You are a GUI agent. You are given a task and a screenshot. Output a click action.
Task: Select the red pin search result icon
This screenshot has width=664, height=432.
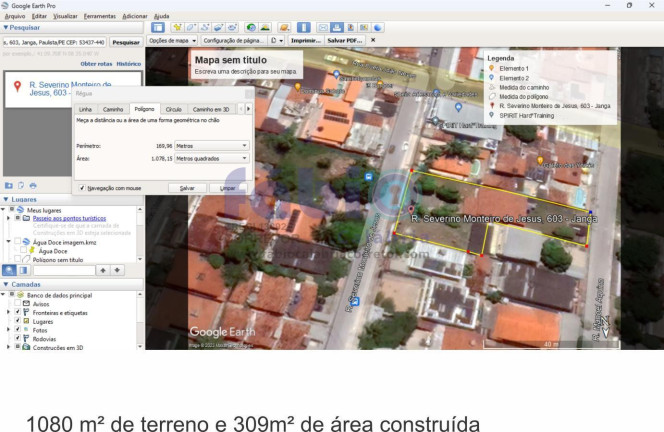coord(17,87)
